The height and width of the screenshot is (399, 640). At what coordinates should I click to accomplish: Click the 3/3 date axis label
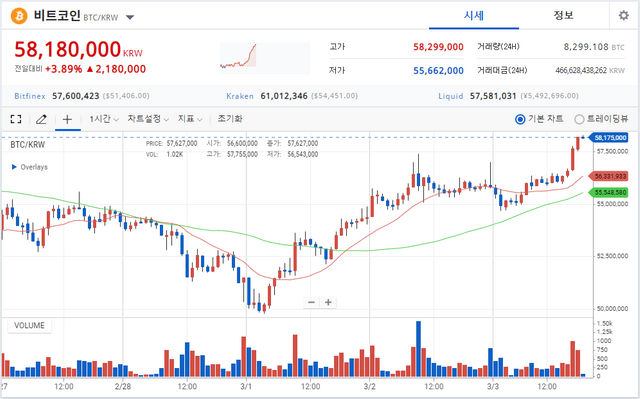coord(493,386)
